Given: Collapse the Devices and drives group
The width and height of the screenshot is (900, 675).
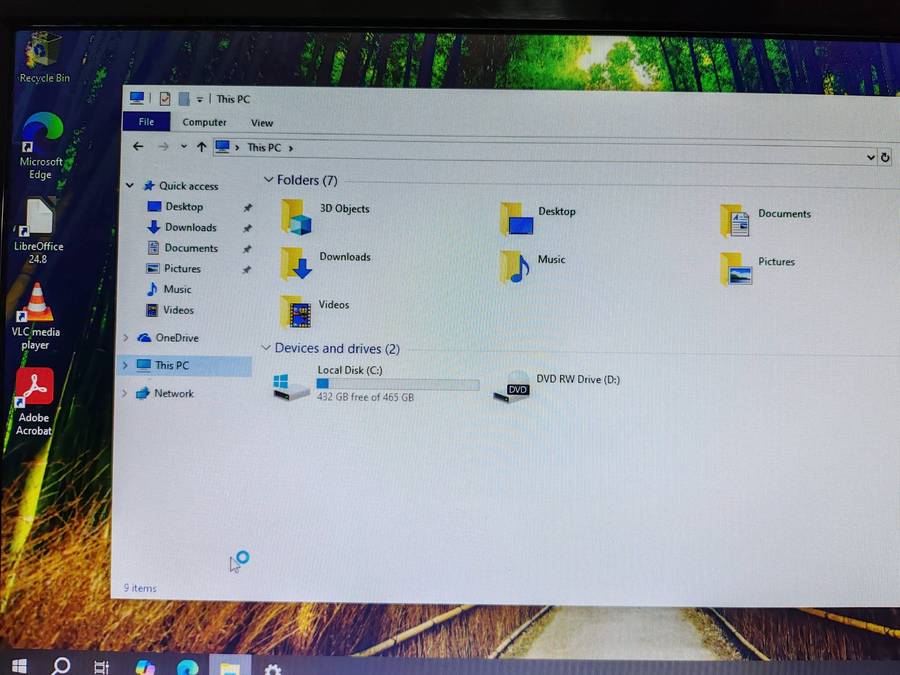Looking at the screenshot, I should click(266, 348).
